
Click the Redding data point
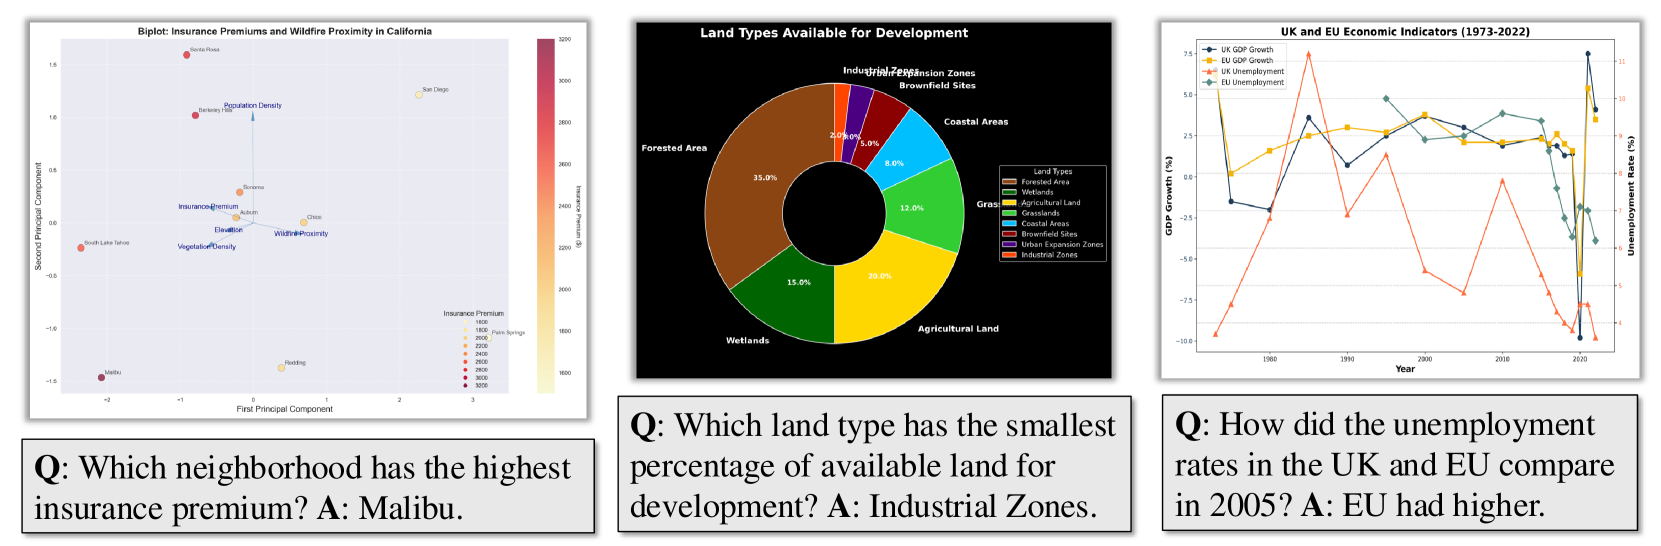tap(281, 368)
